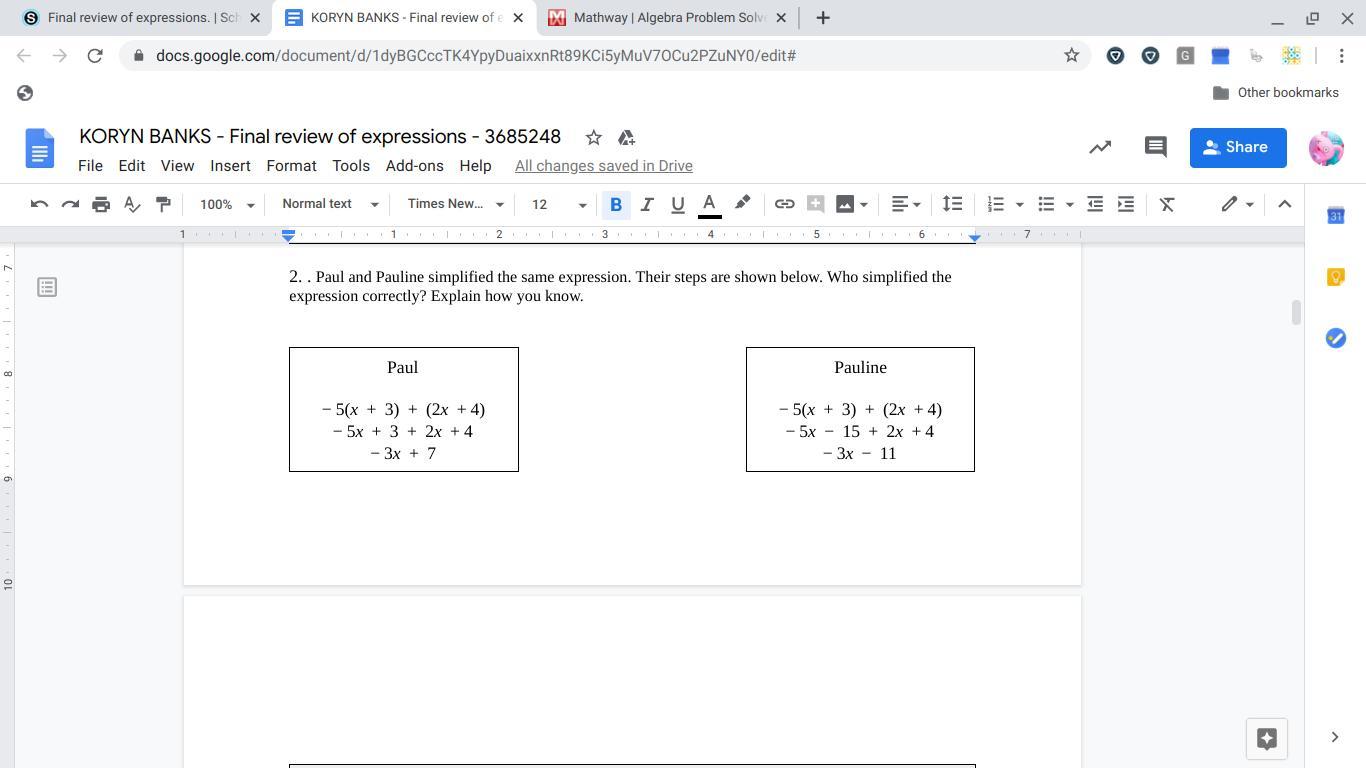Star this document
The height and width of the screenshot is (768, 1366).
coord(593,137)
